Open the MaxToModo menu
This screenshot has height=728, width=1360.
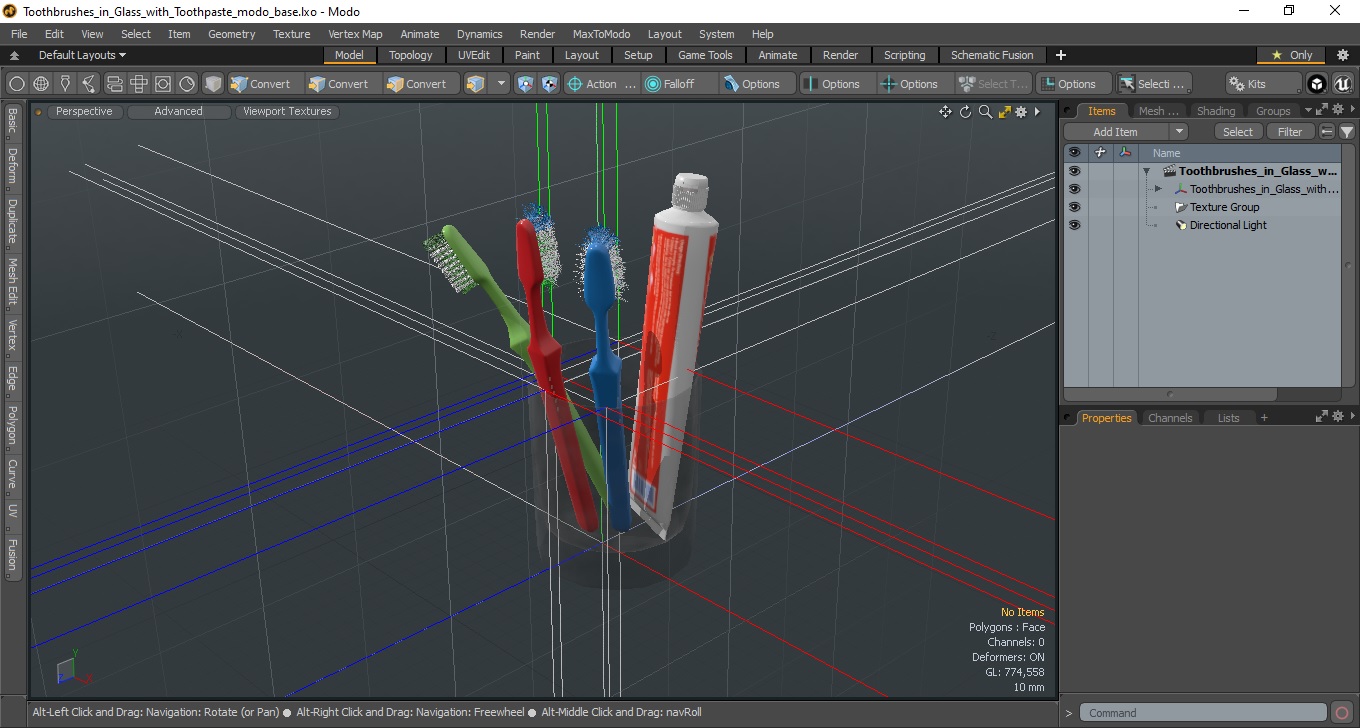click(x=601, y=34)
